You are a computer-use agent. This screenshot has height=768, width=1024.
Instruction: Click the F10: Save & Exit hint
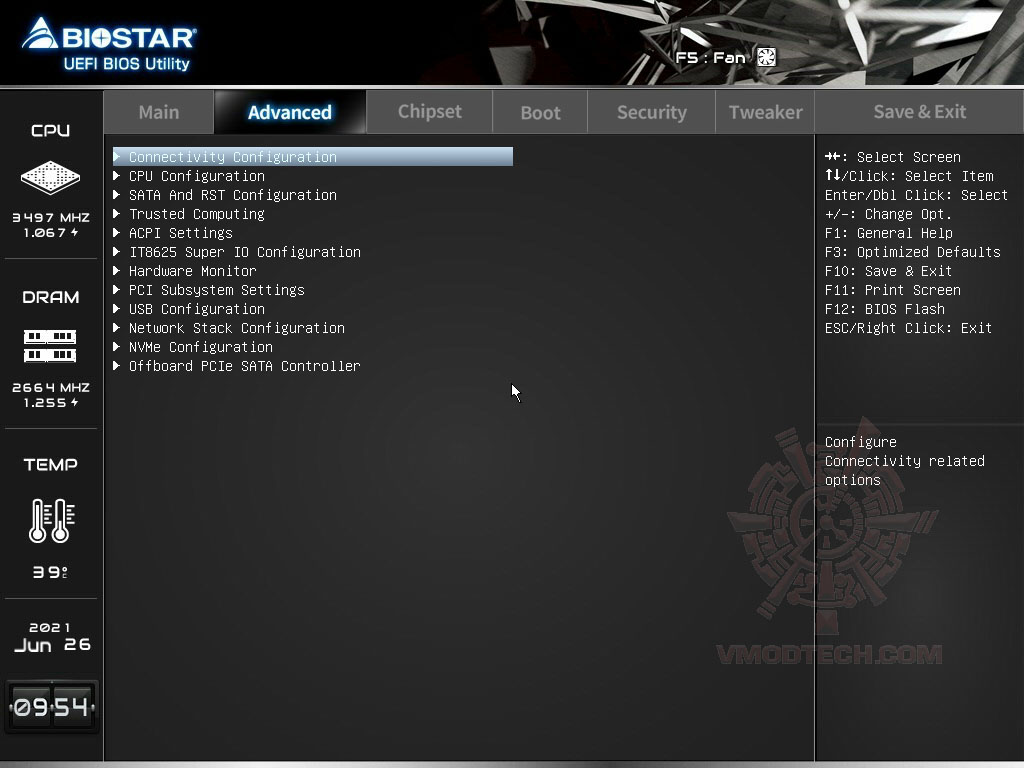888,271
